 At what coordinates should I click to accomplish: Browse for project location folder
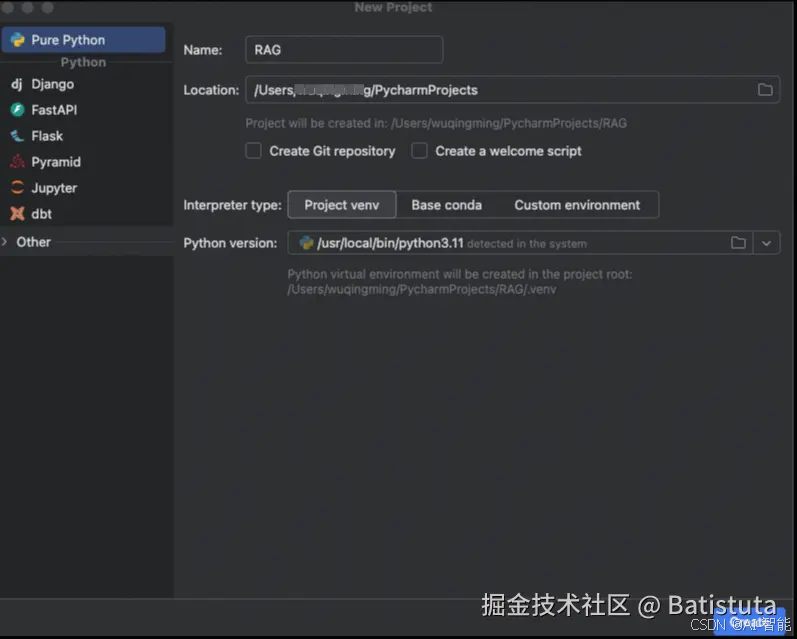click(765, 90)
